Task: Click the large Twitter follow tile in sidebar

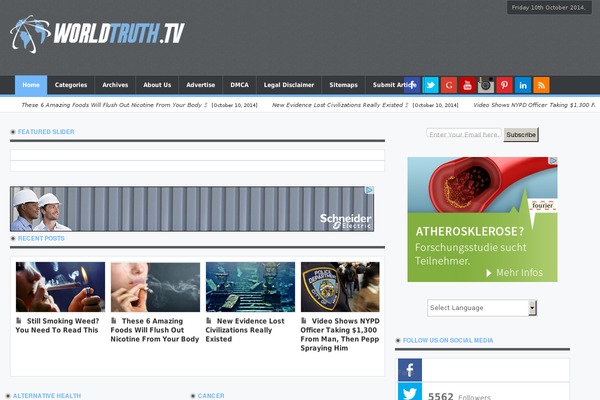Action: coord(410,392)
